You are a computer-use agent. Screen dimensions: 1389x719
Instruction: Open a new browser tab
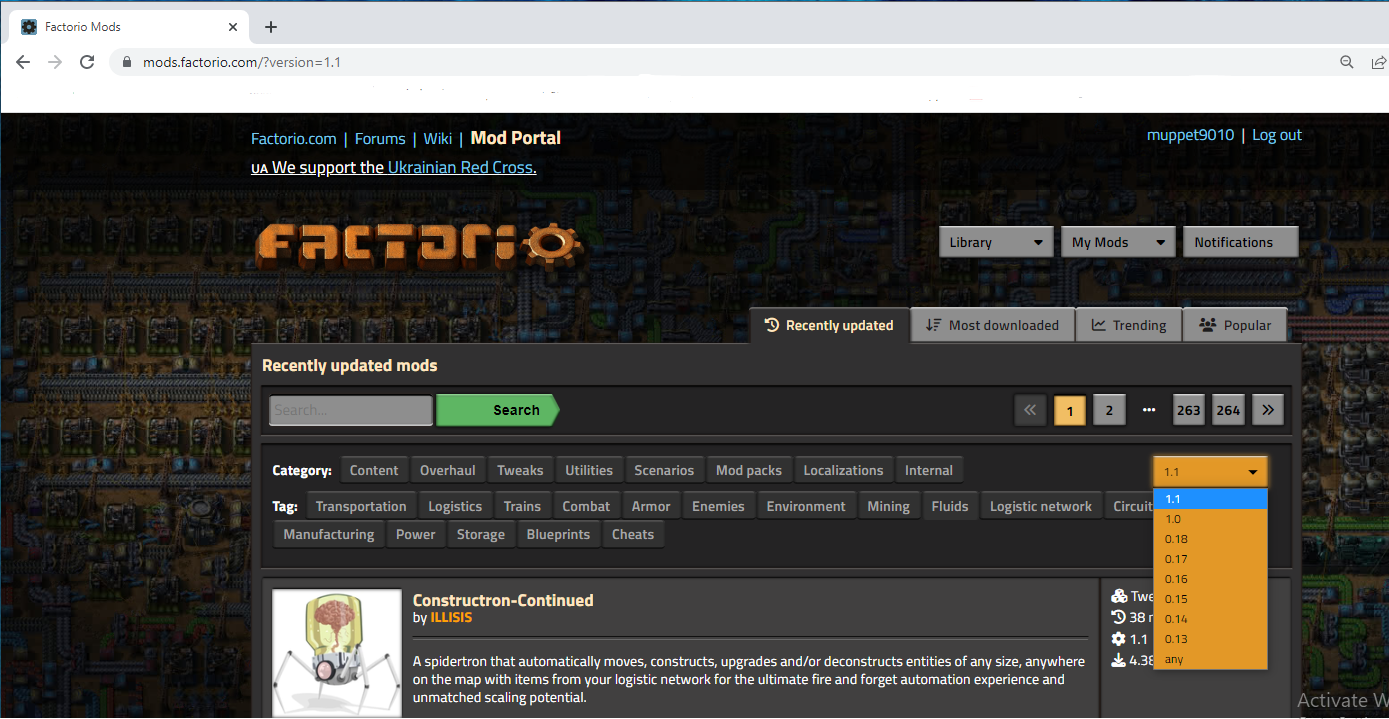click(271, 27)
